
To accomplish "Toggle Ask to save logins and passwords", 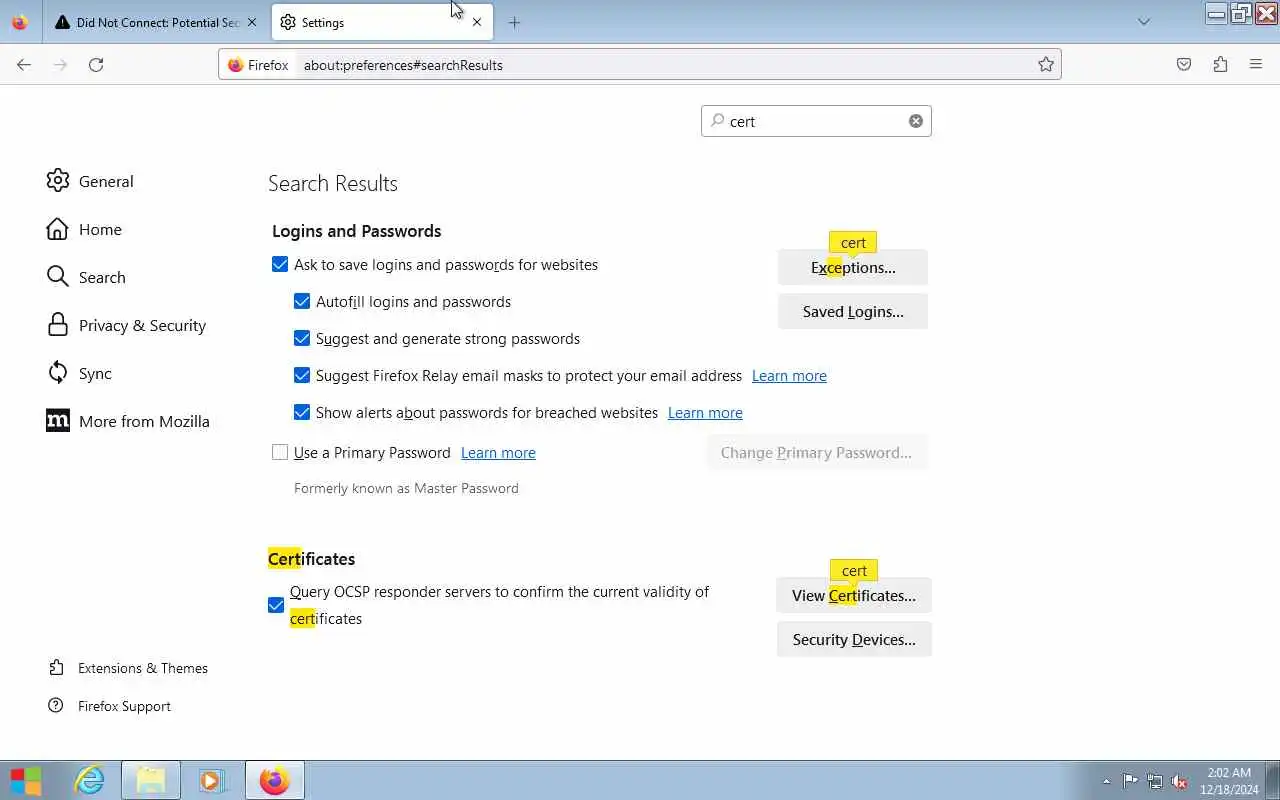I will 280,265.
